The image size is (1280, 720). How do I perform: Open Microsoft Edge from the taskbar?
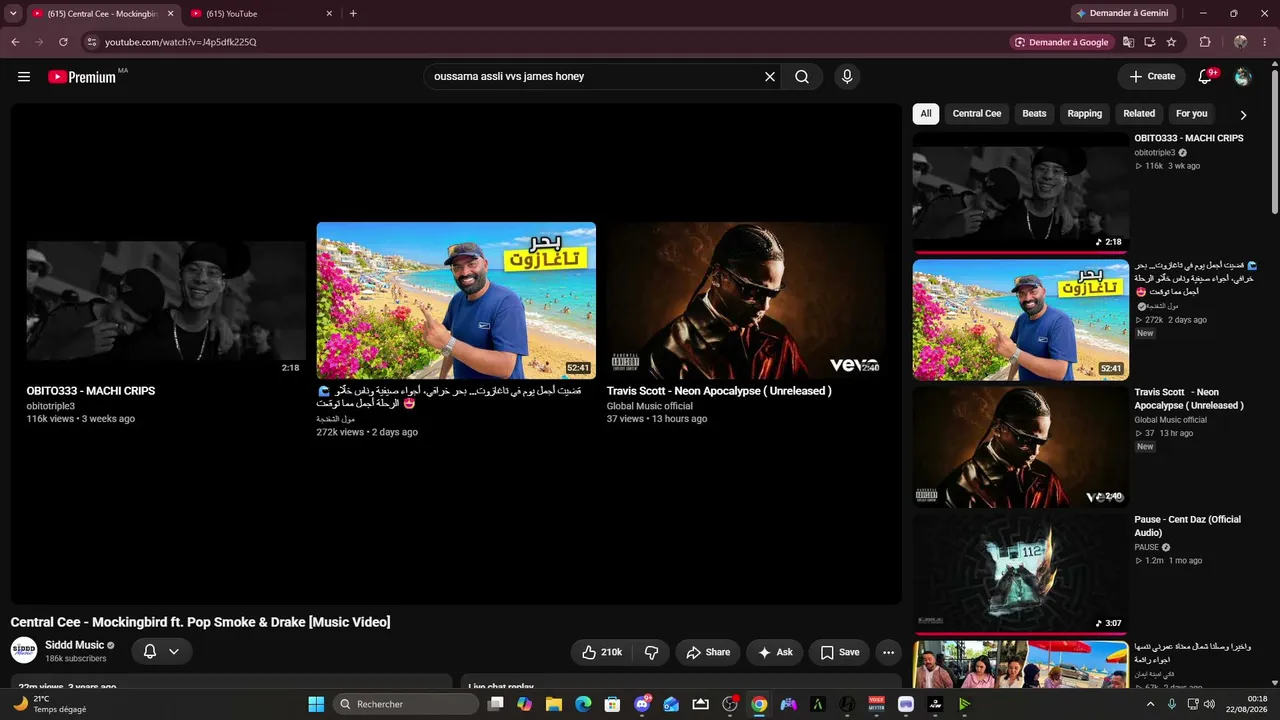tap(583, 704)
